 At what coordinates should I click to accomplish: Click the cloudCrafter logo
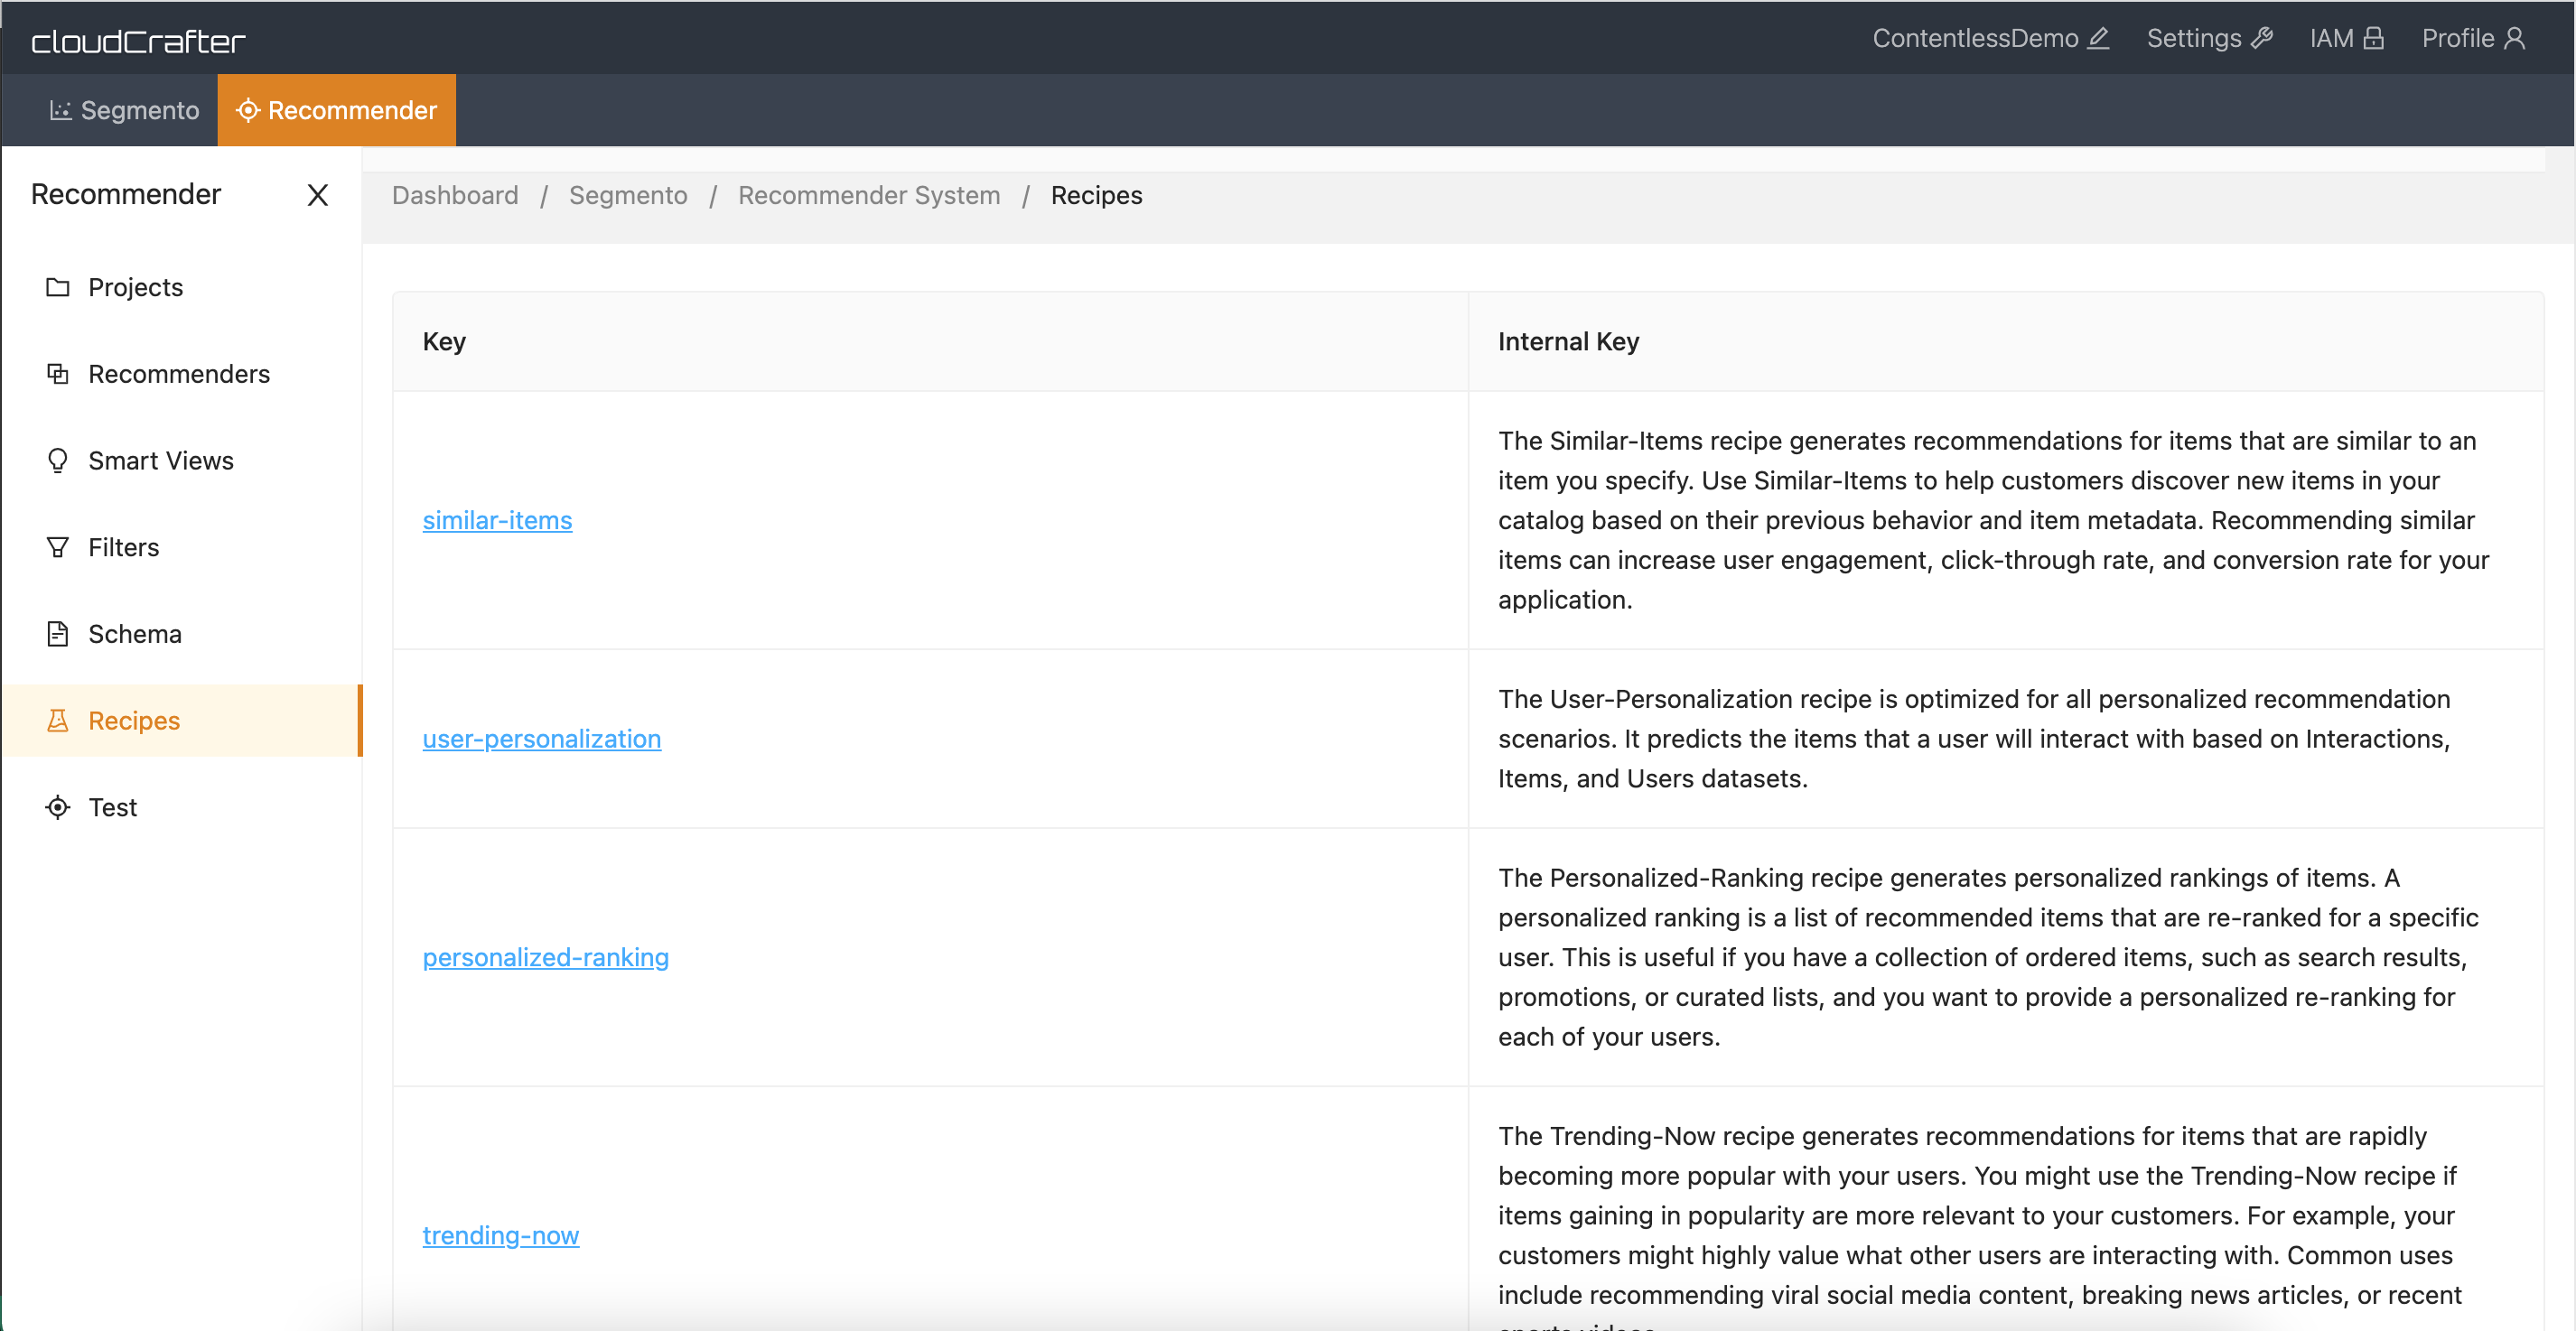click(x=138, y=41)
